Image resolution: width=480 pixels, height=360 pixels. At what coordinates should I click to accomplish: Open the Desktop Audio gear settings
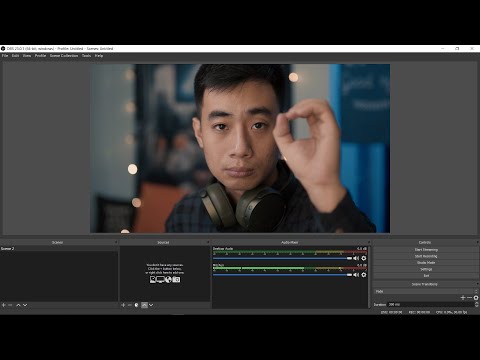[x=364, y=258]
